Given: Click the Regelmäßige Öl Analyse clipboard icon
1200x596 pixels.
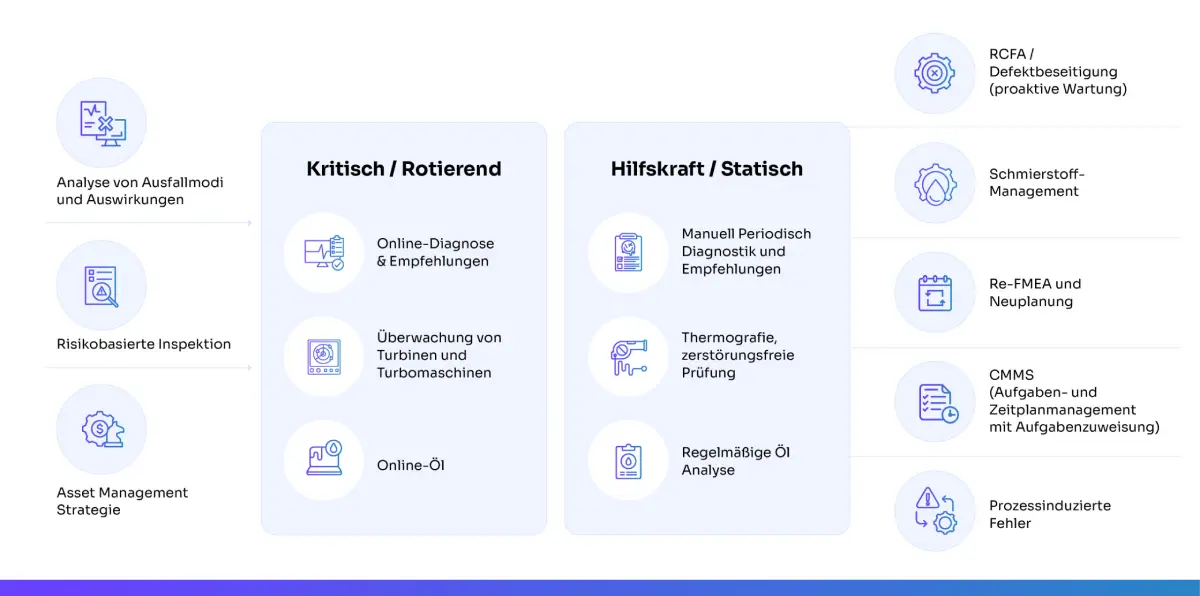Looking at the screenshot, I should point(627,460).
